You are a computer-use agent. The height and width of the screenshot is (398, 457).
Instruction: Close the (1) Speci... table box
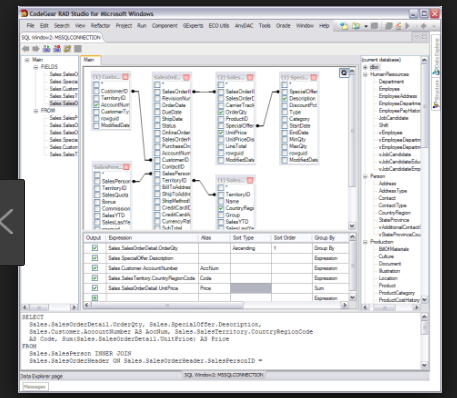pos(314,77)
